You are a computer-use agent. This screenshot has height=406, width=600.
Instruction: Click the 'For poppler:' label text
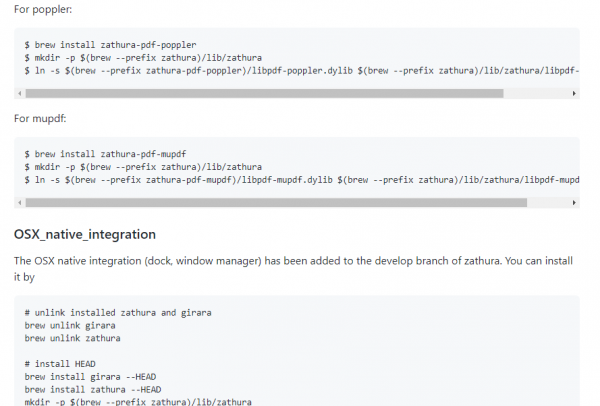[x=43, y=10]
